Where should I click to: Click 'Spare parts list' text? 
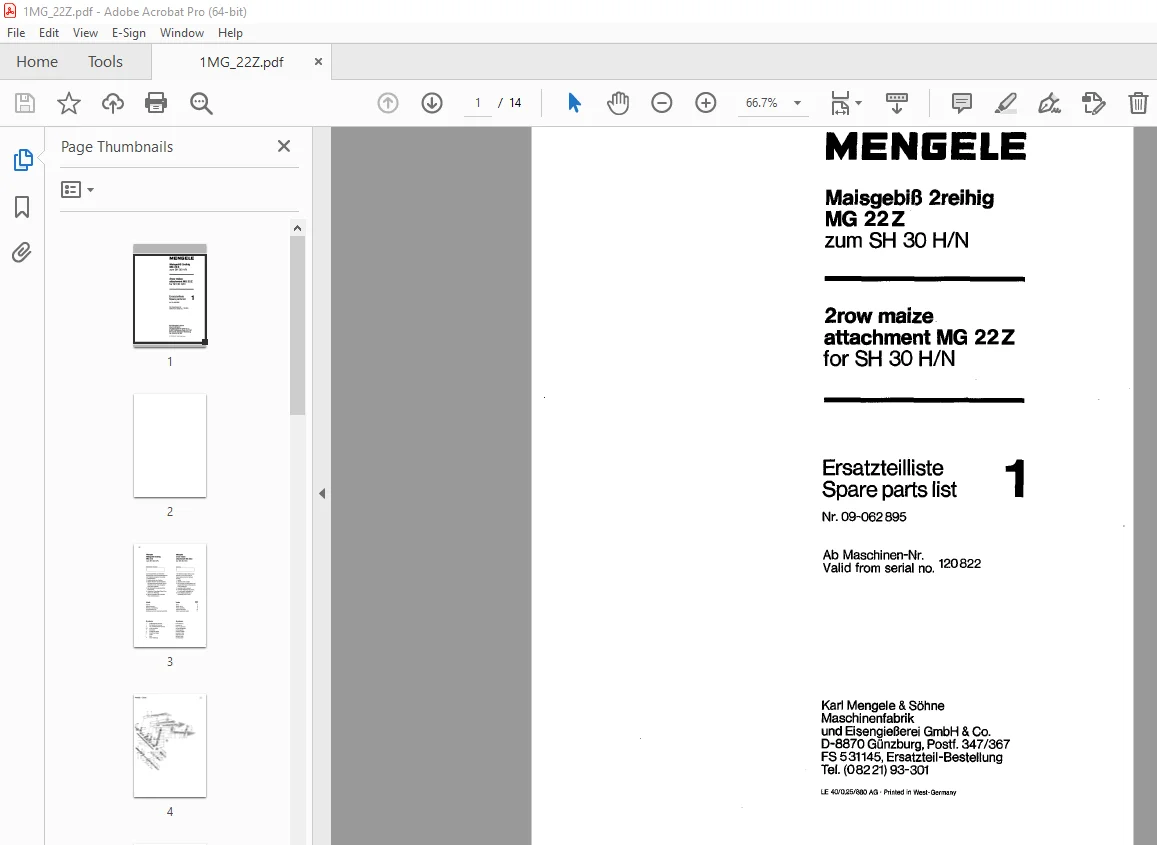(x=889, y=489)
